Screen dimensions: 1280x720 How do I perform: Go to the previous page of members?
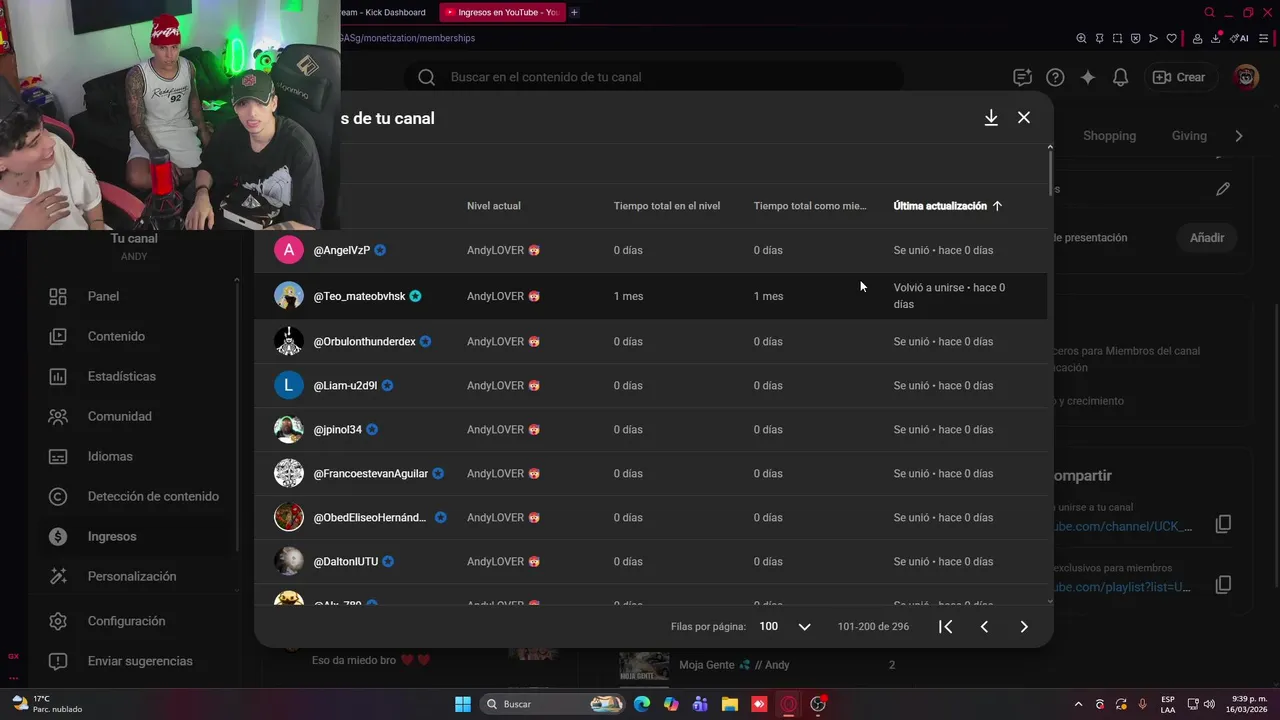(x=984, y=627)
